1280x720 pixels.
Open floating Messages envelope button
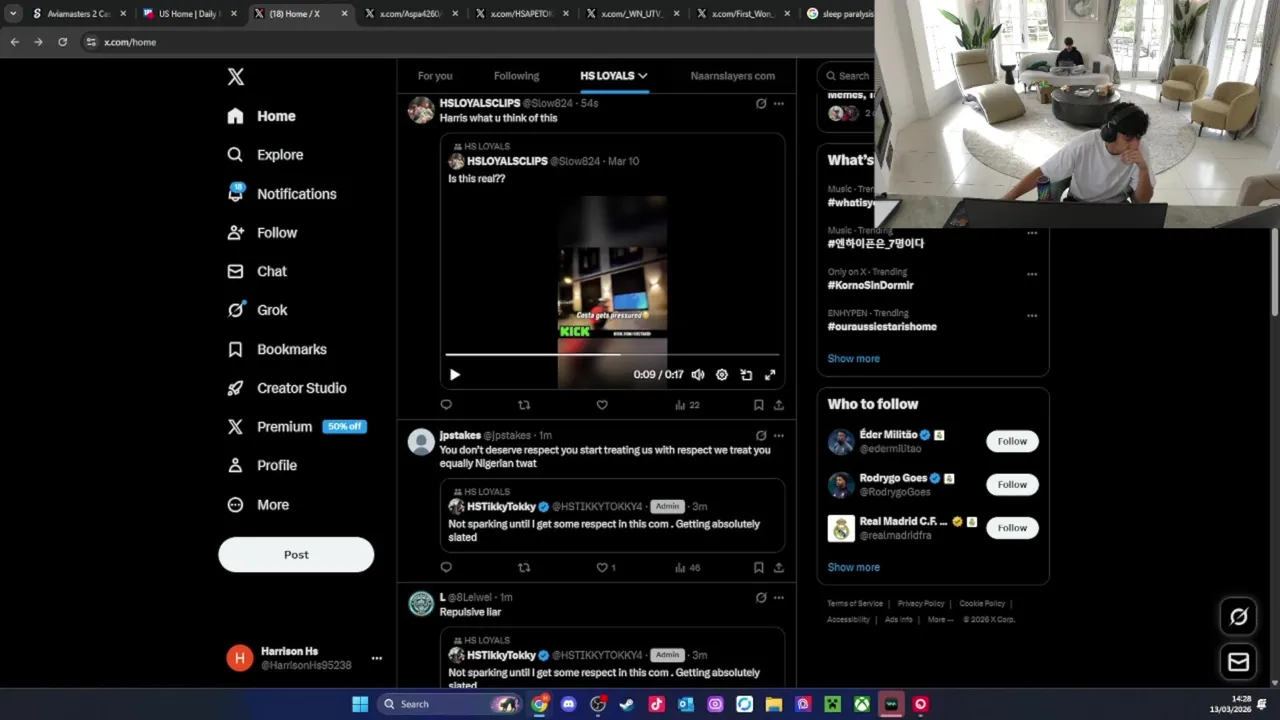coord(1239,661)
